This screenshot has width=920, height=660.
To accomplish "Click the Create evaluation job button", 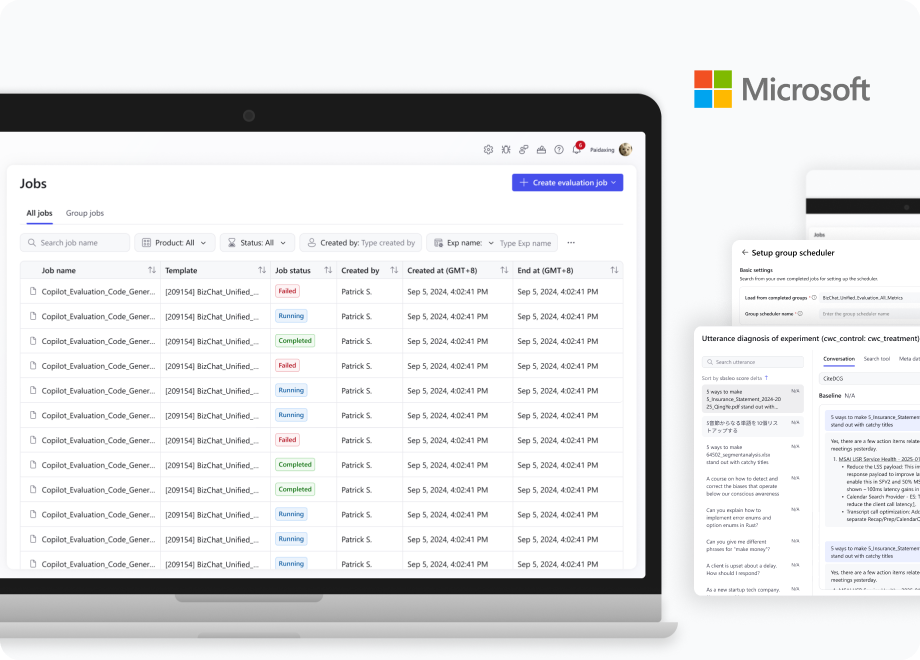I will coord(567,183).
